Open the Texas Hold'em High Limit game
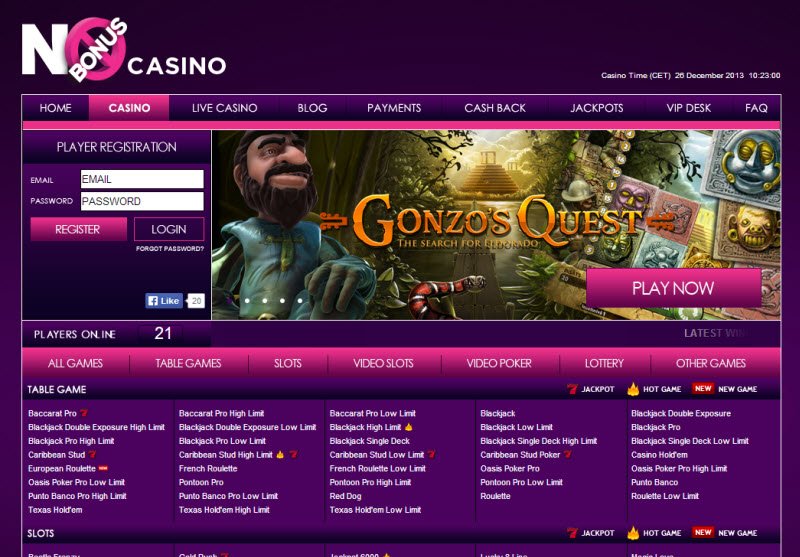The image size is (800, 557). 224,510
